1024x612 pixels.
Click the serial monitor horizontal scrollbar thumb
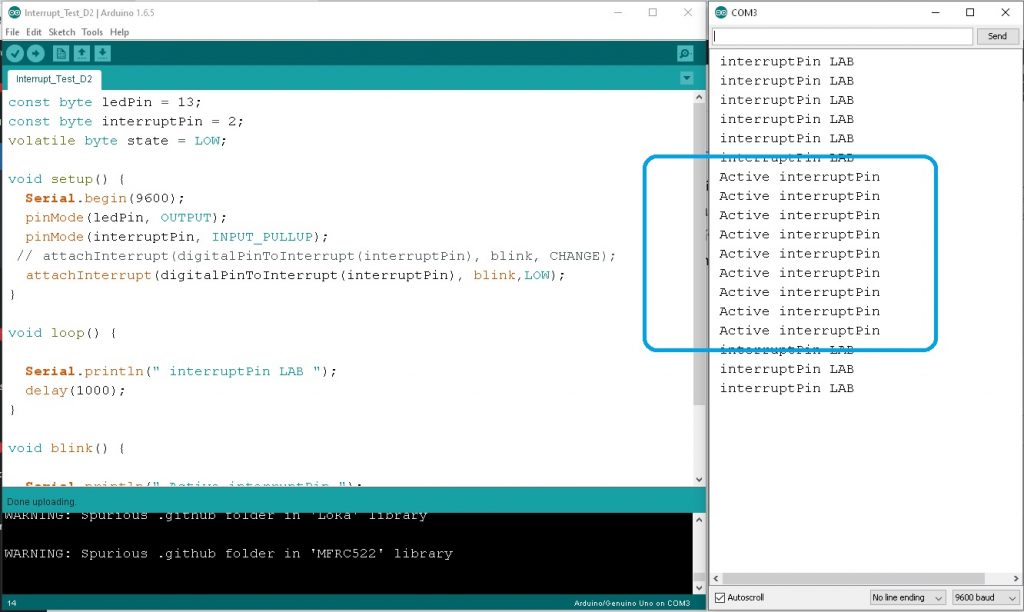854,579
